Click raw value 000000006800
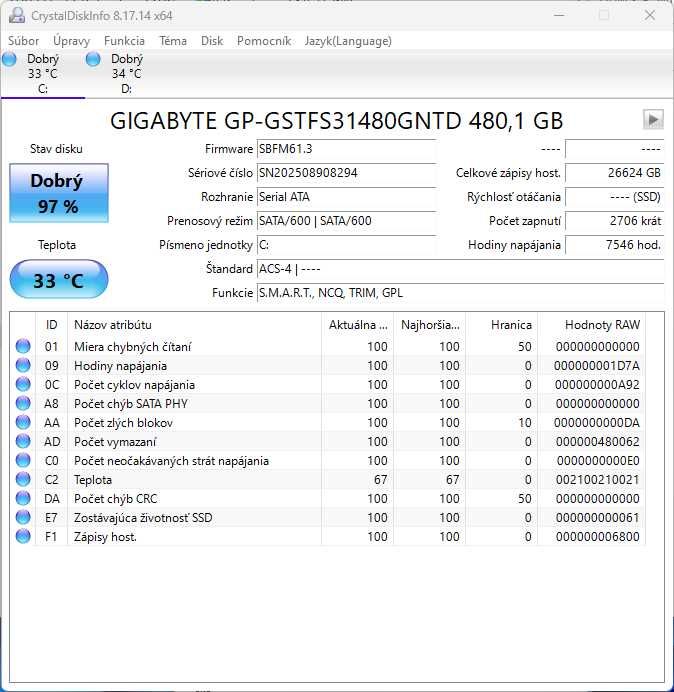Screen dimensions: 674x692 (598, 537)
